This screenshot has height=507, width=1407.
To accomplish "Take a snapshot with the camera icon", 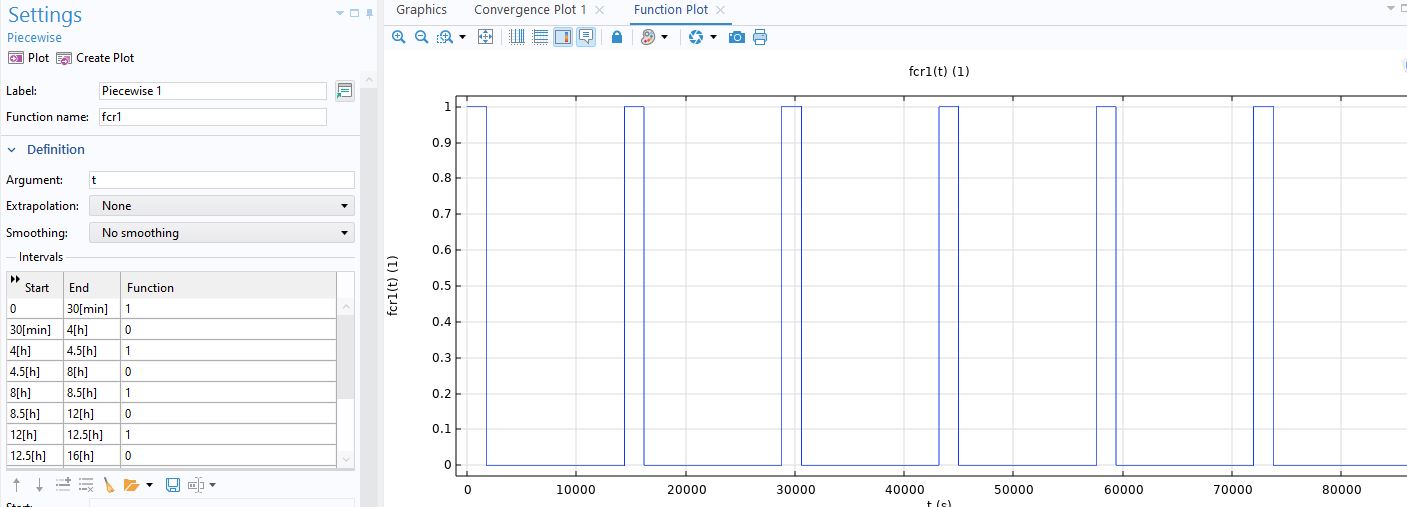I will tap(737, 37).
